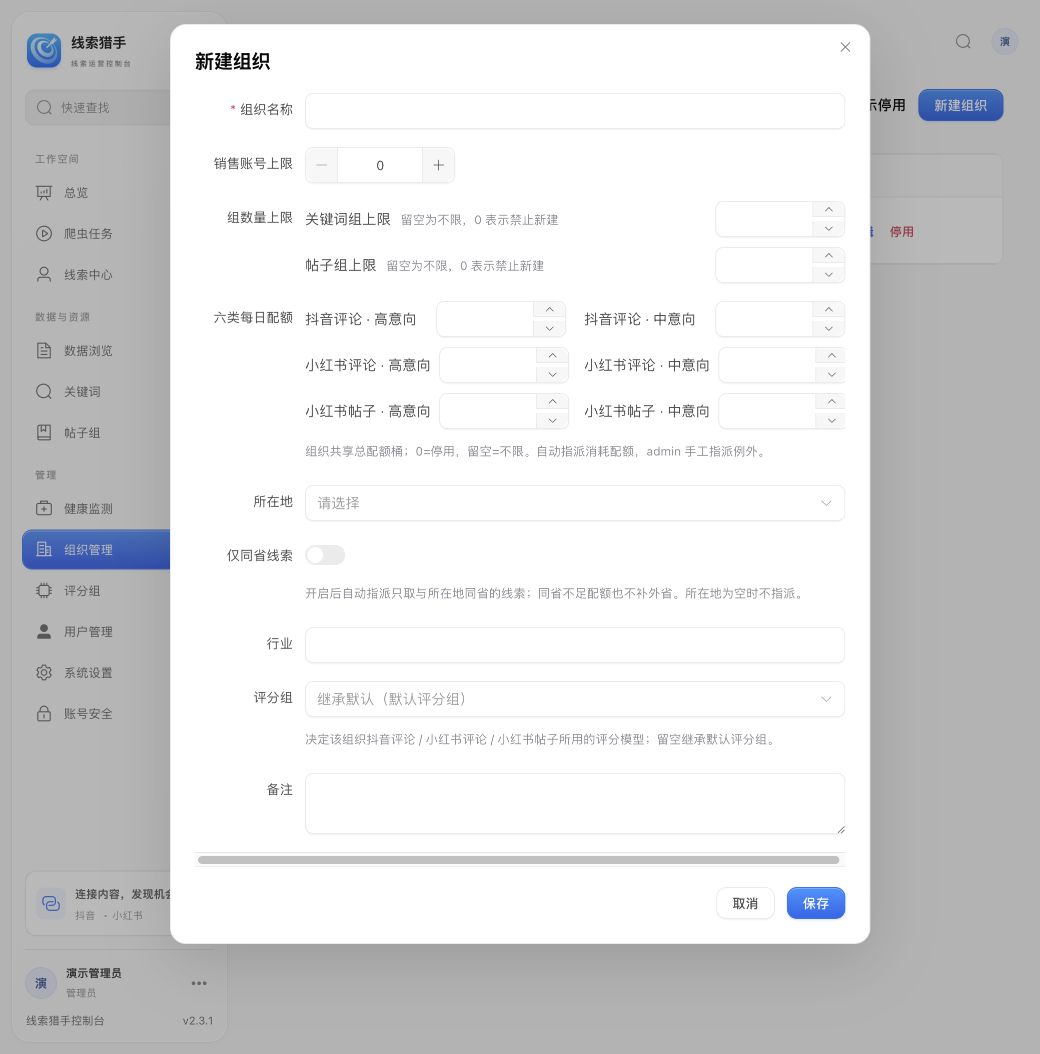Image resolution: width=1040 pixels, height=1054 pixels.
Task: Close the 新建组织 dialog with X
Action: [845, 47]
